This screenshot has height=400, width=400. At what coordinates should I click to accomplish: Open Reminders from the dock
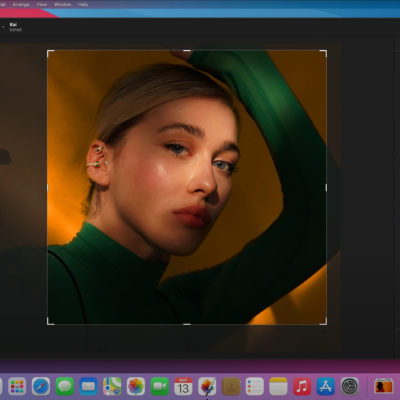(255, 386)
